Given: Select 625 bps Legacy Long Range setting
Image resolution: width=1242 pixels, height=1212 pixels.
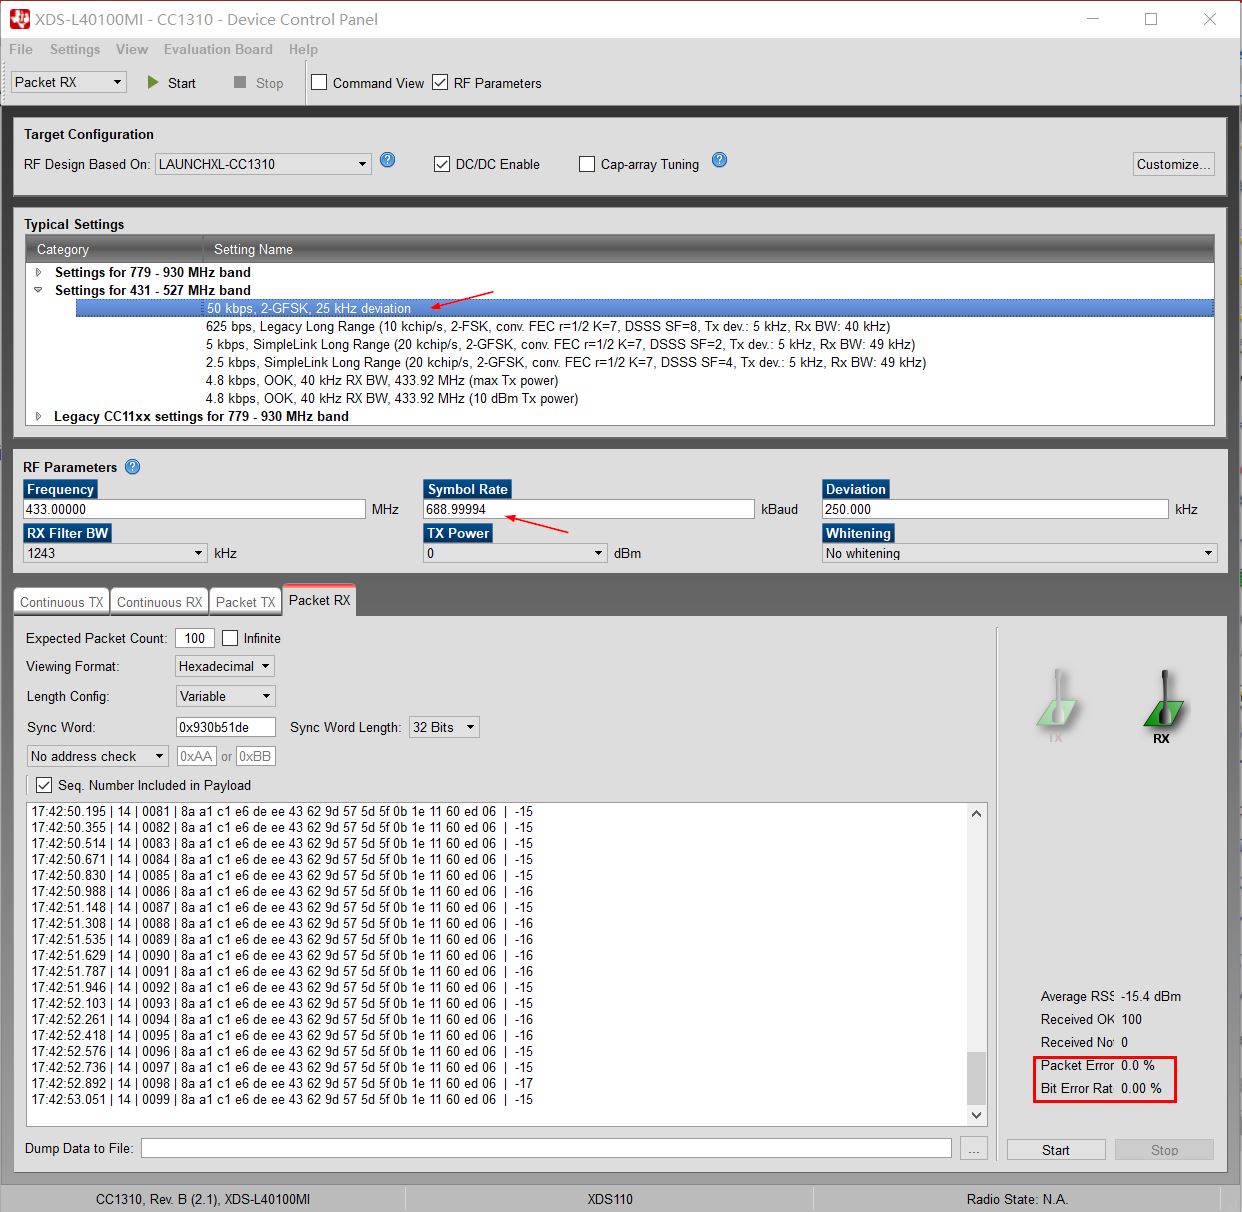Looking at the screenshot, I should pyautogui.click(x=548, y=326).
